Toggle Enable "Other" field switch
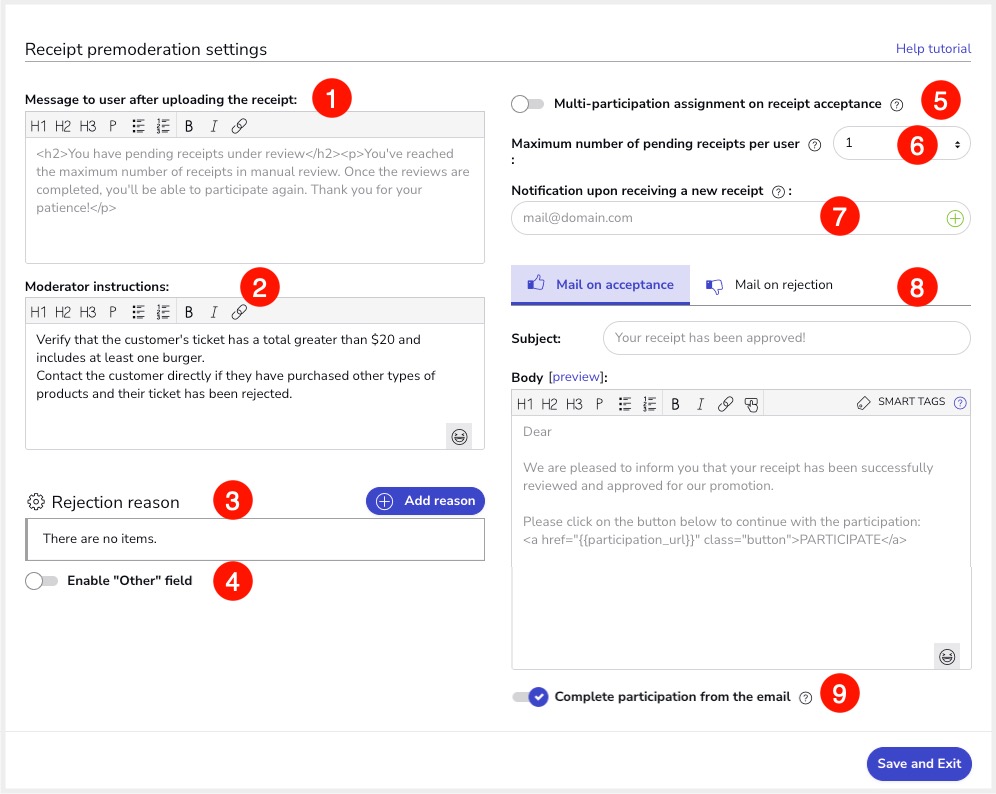This screenshot has height=794, width=996. tap(42, 581)
